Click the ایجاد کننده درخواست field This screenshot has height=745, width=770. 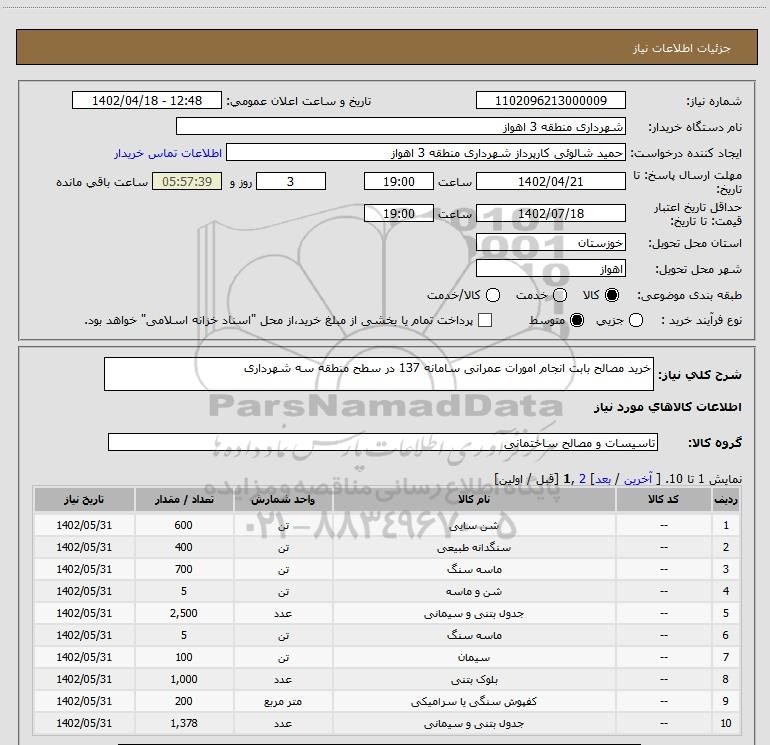point(426,152)
